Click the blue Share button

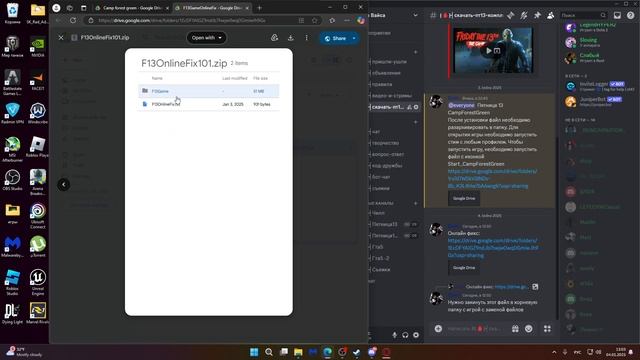(335, 38)
